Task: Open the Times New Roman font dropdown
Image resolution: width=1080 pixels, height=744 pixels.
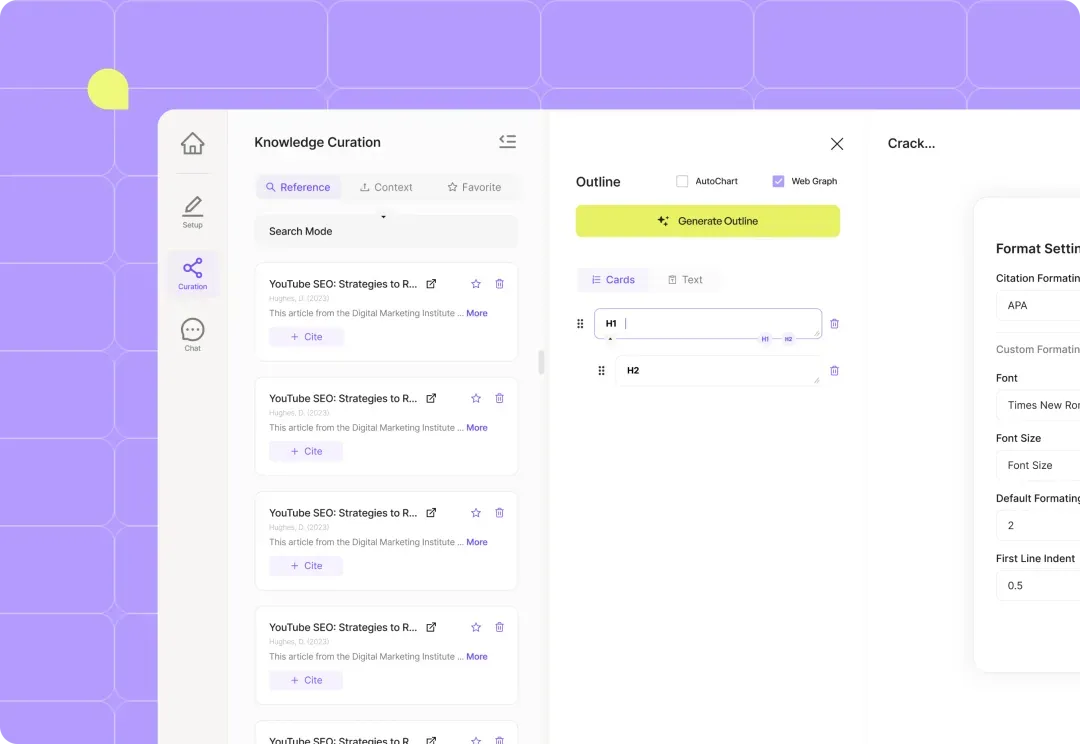Action: [1037, 405]
